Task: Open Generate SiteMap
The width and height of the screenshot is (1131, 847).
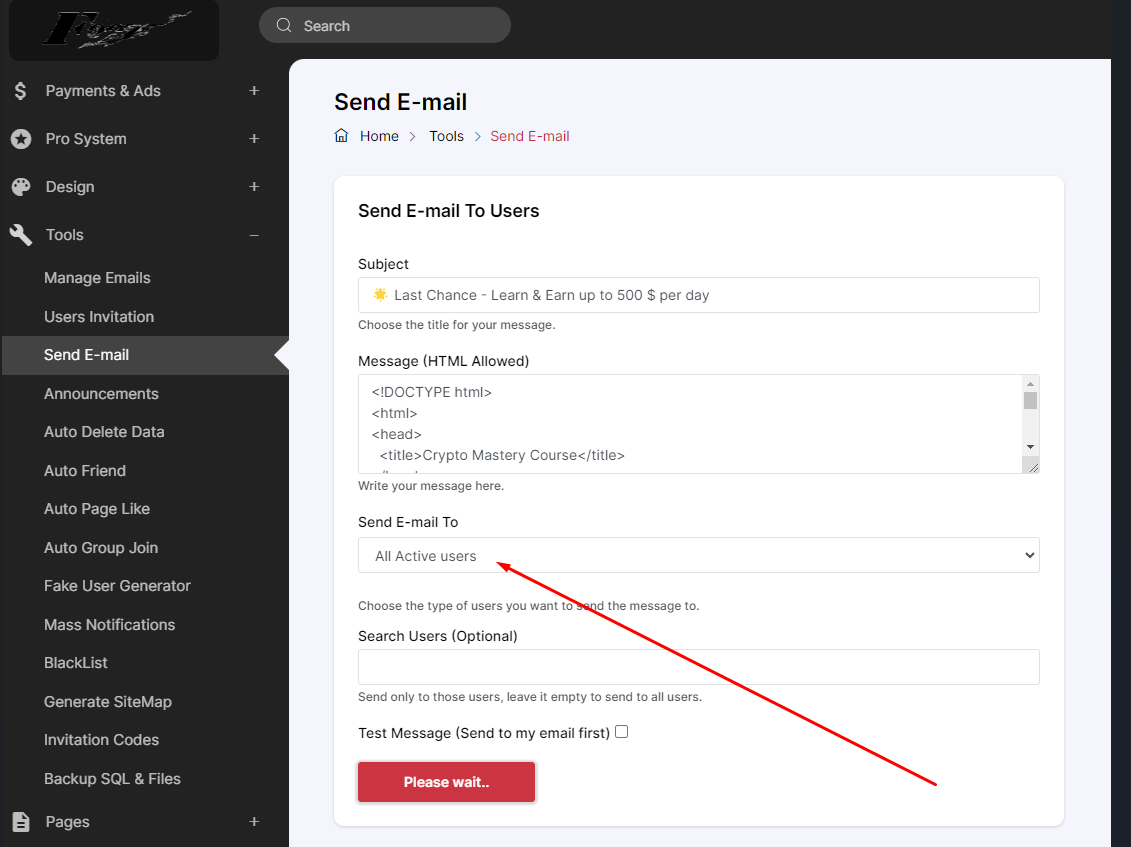Action: [x=107, y=701]
